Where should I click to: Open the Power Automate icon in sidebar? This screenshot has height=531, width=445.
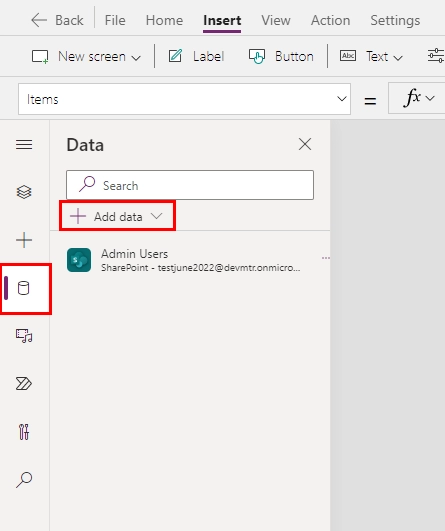(x=24, y=384)
